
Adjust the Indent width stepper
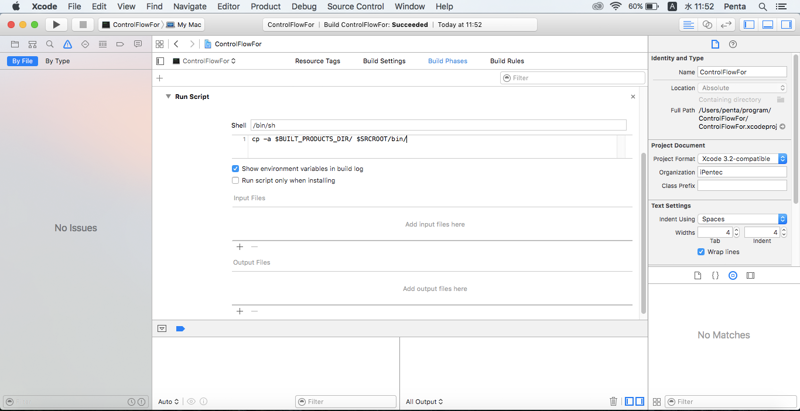click(x=784, y=233)
